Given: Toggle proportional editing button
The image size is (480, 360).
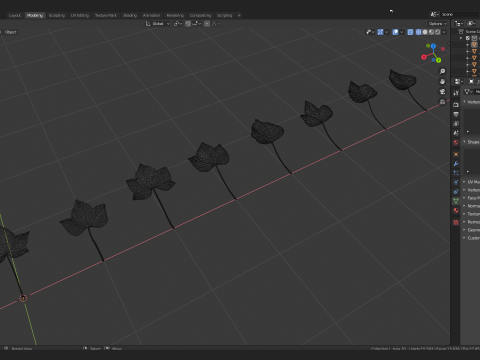Looking at the screenshot, I should (x=207, y=24).
